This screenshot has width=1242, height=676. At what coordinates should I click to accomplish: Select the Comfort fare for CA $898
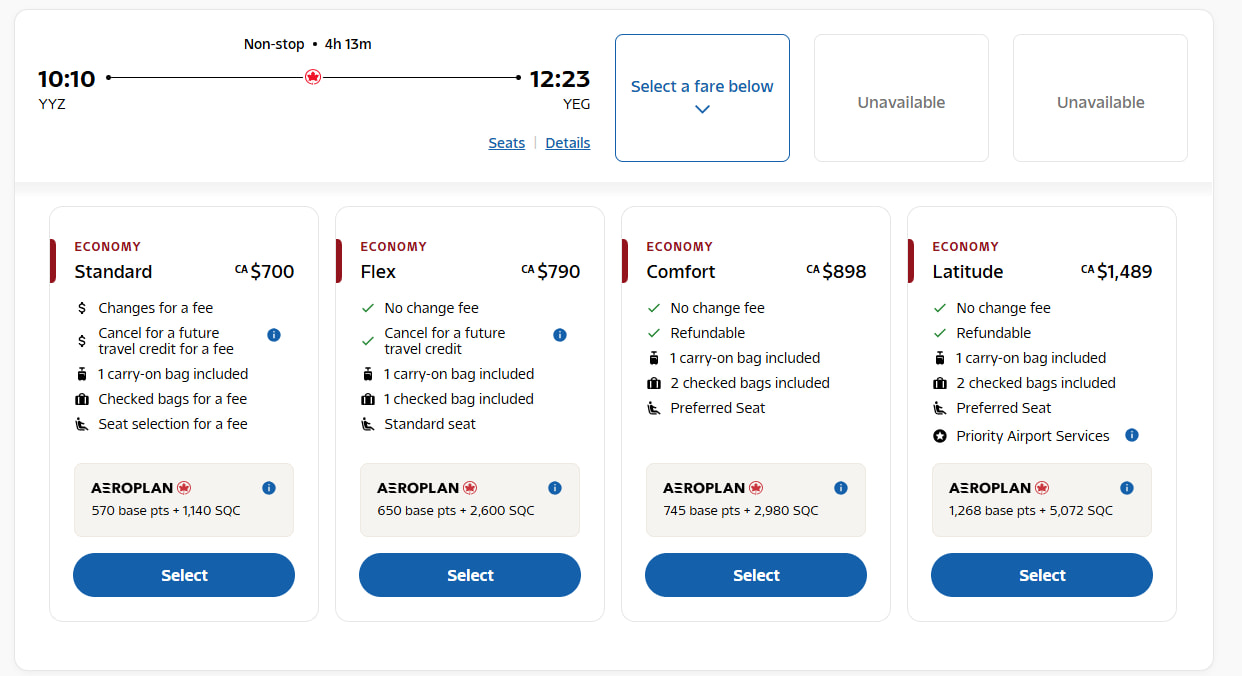(x=756, y=575)
